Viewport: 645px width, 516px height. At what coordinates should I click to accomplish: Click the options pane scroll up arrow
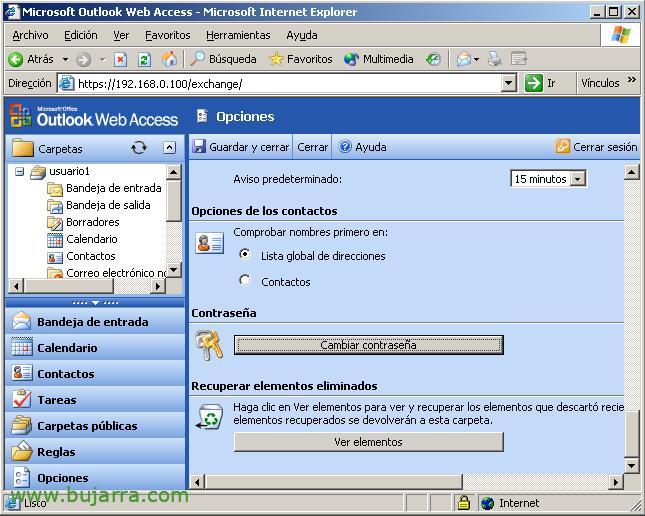(631, 171)
